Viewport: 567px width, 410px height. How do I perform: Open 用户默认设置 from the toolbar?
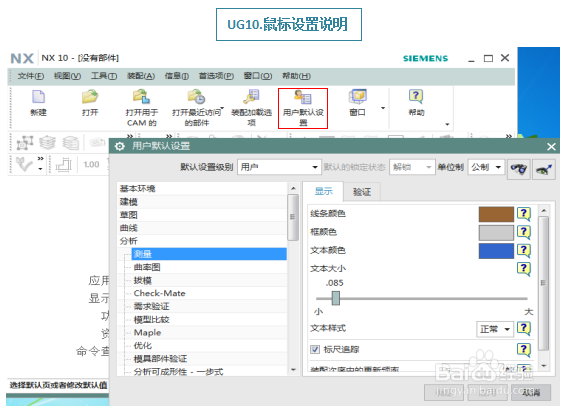tap(303, 108)
